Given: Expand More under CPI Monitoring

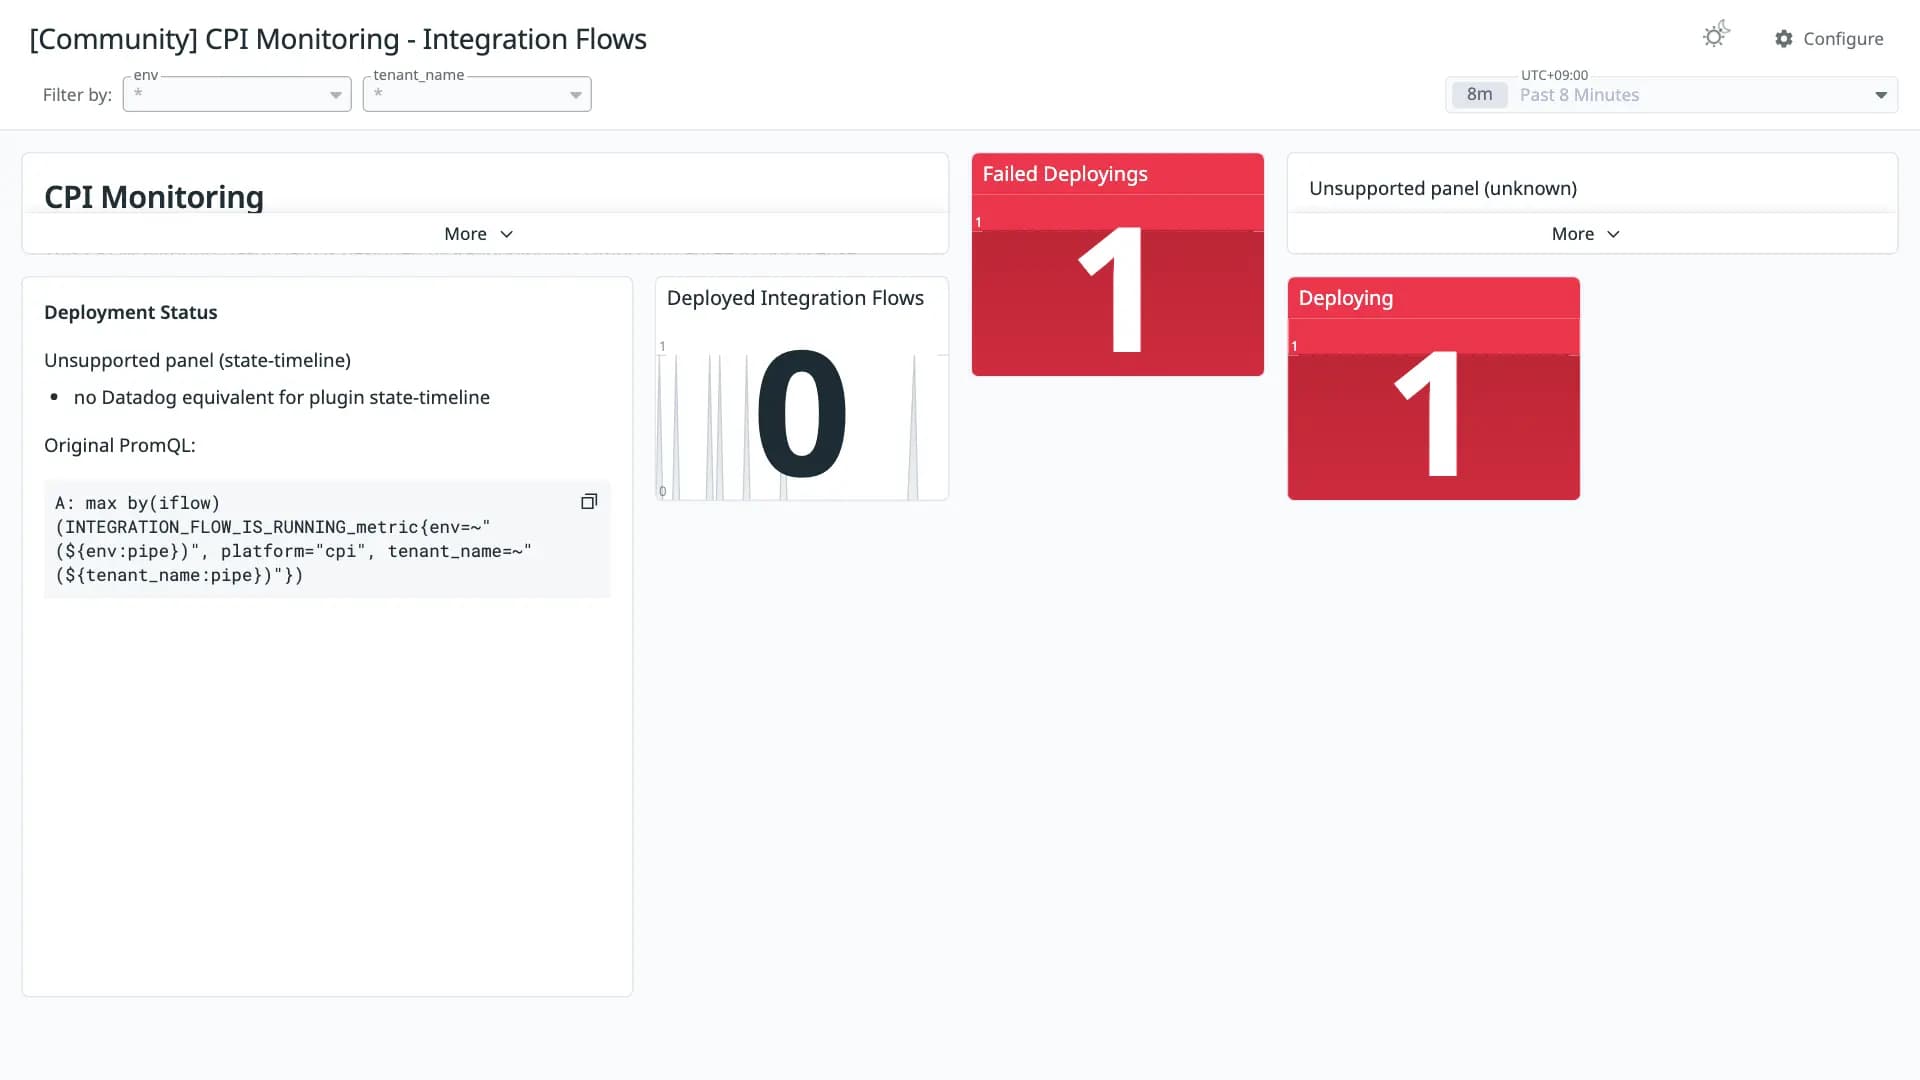Looking at the screenshot, I should [479, 234].
